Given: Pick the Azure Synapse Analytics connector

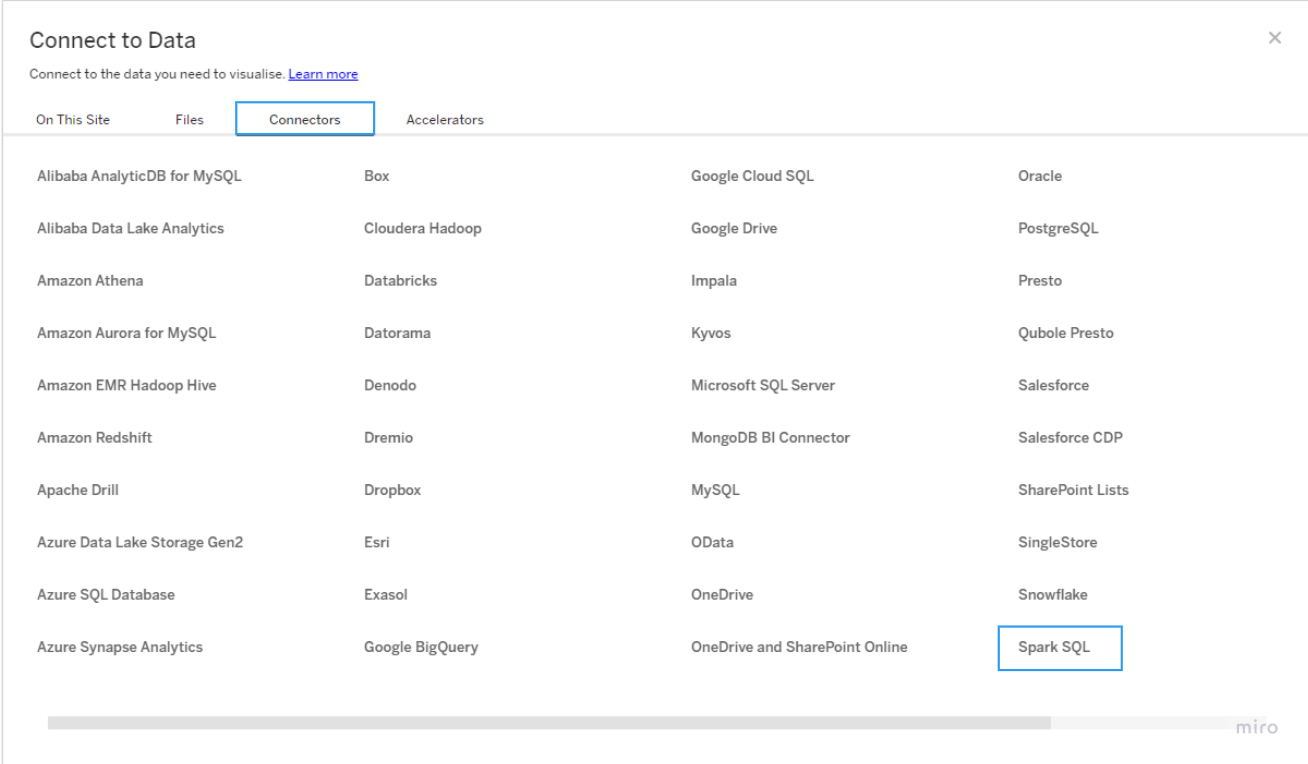Looking at the screenshot, I should pos(120,647).
